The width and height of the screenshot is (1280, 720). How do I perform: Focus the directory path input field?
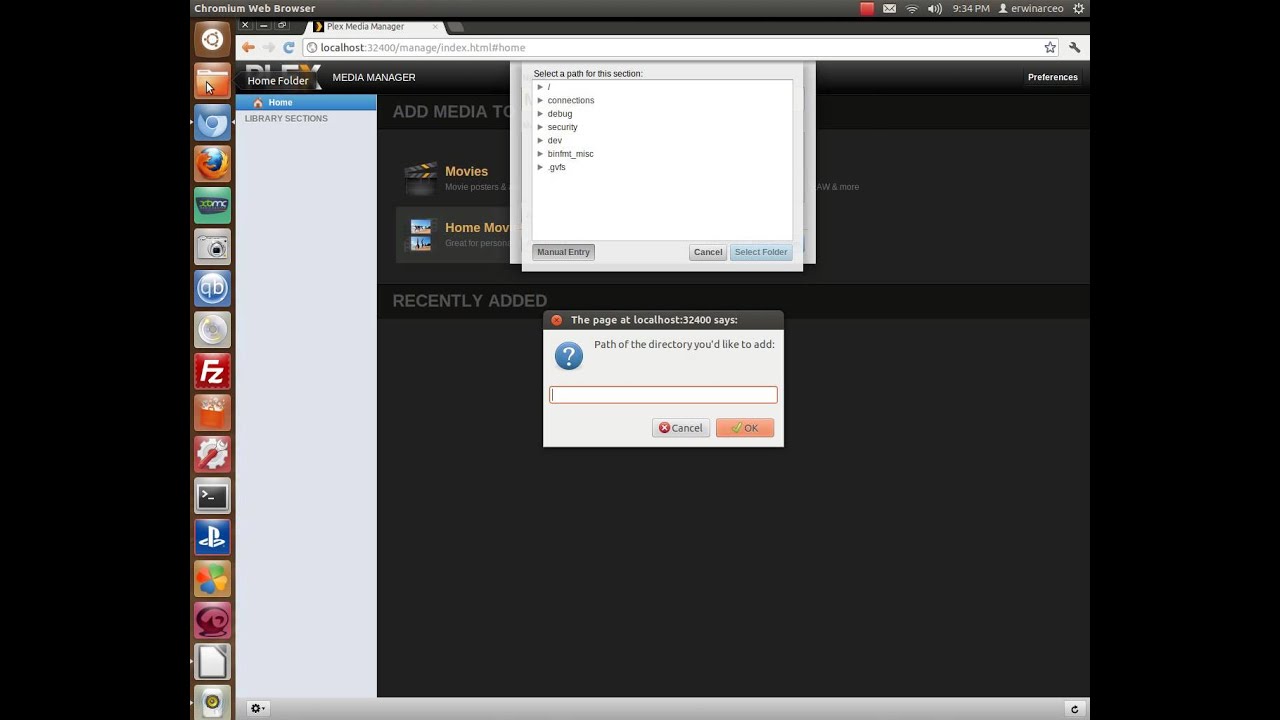663,395
